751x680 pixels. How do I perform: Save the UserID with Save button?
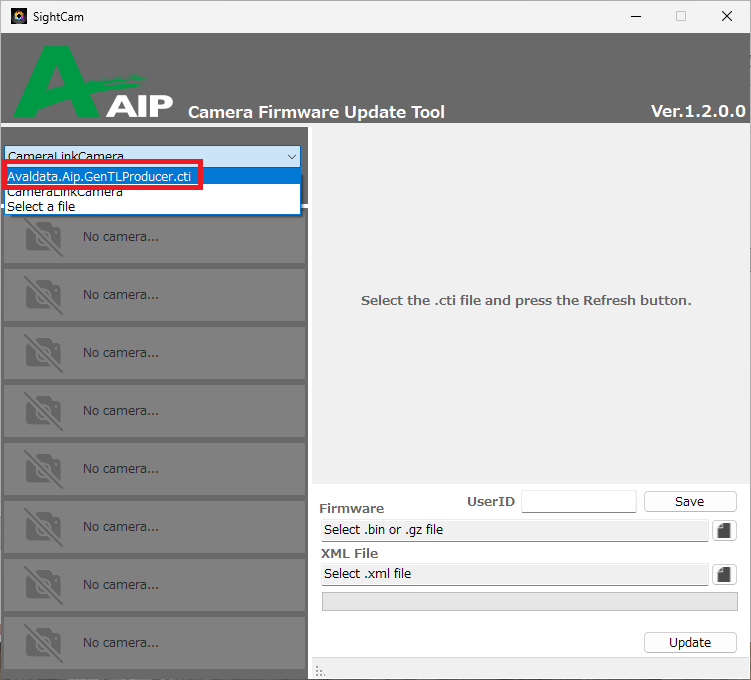(690, 501)
